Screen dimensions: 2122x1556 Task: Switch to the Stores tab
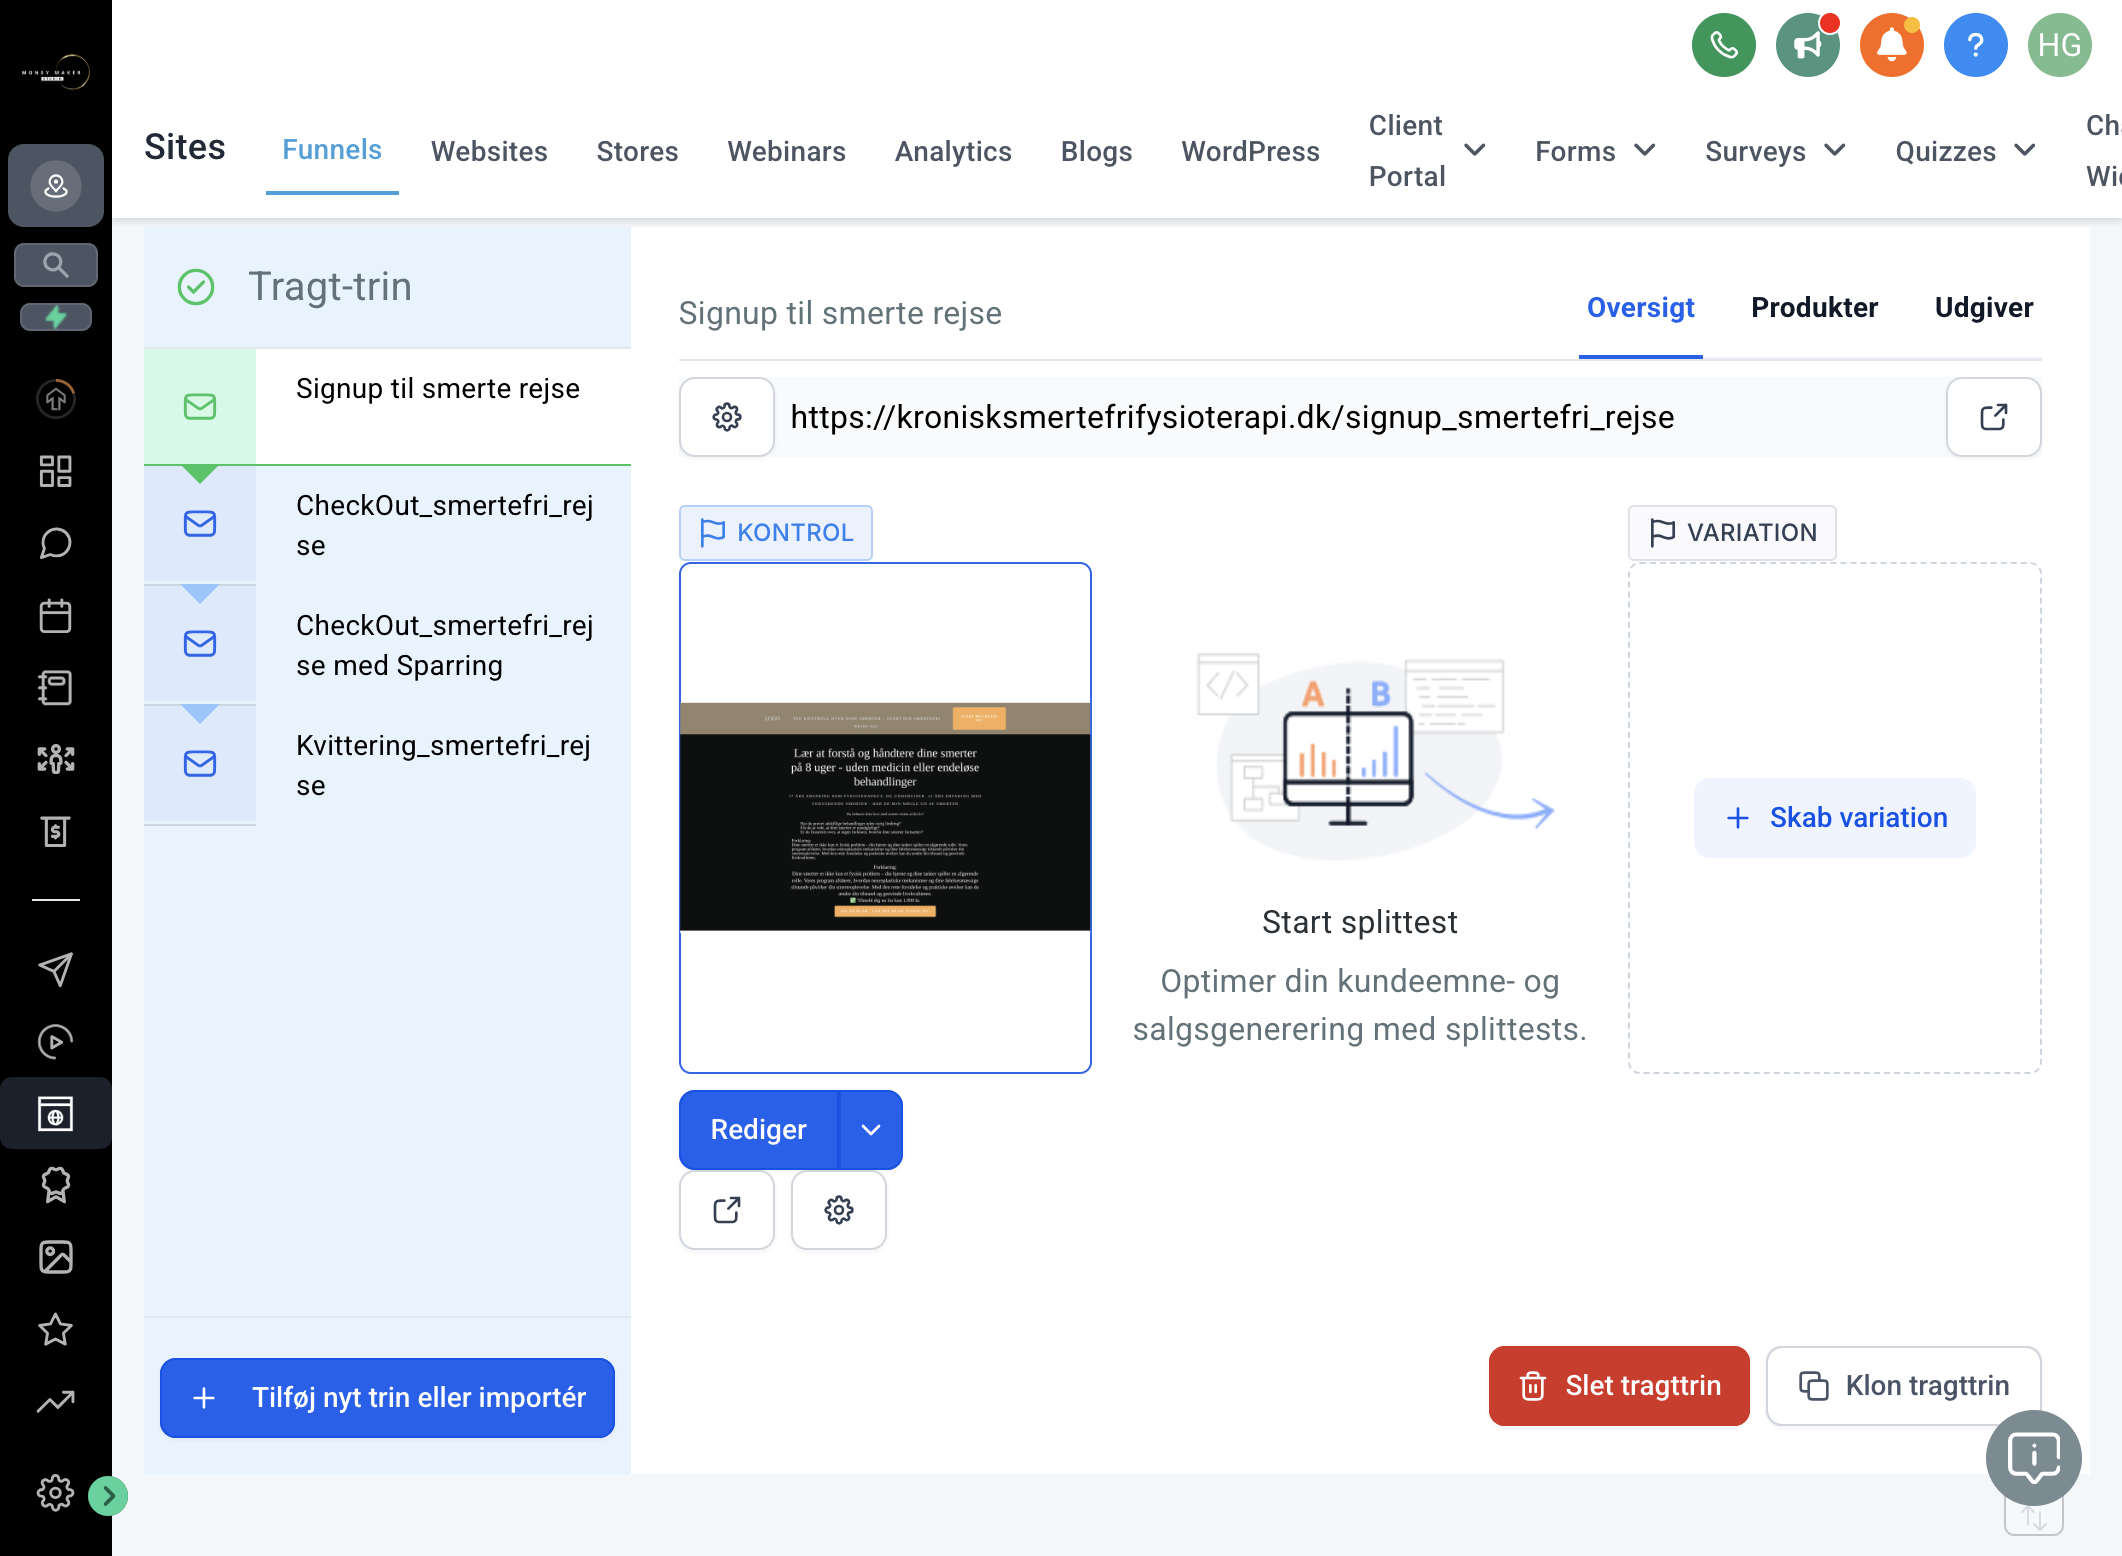coord(637,151)
